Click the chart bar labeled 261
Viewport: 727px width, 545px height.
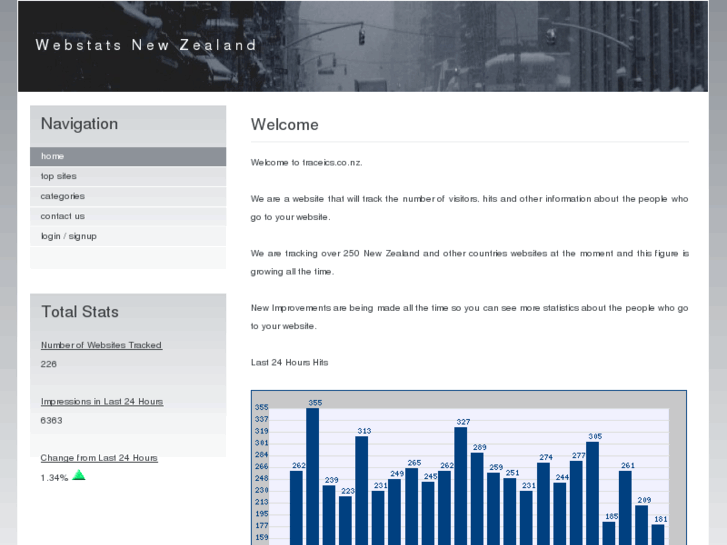[x=625, y=508]
